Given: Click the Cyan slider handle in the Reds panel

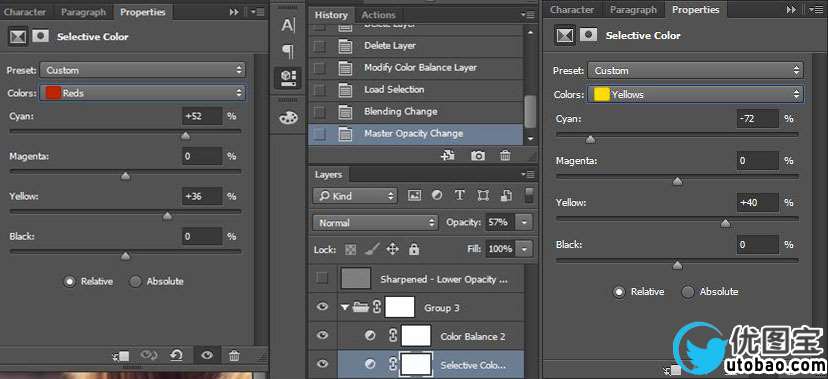Looking at the screenshot, I should click(x=185, y=136).
